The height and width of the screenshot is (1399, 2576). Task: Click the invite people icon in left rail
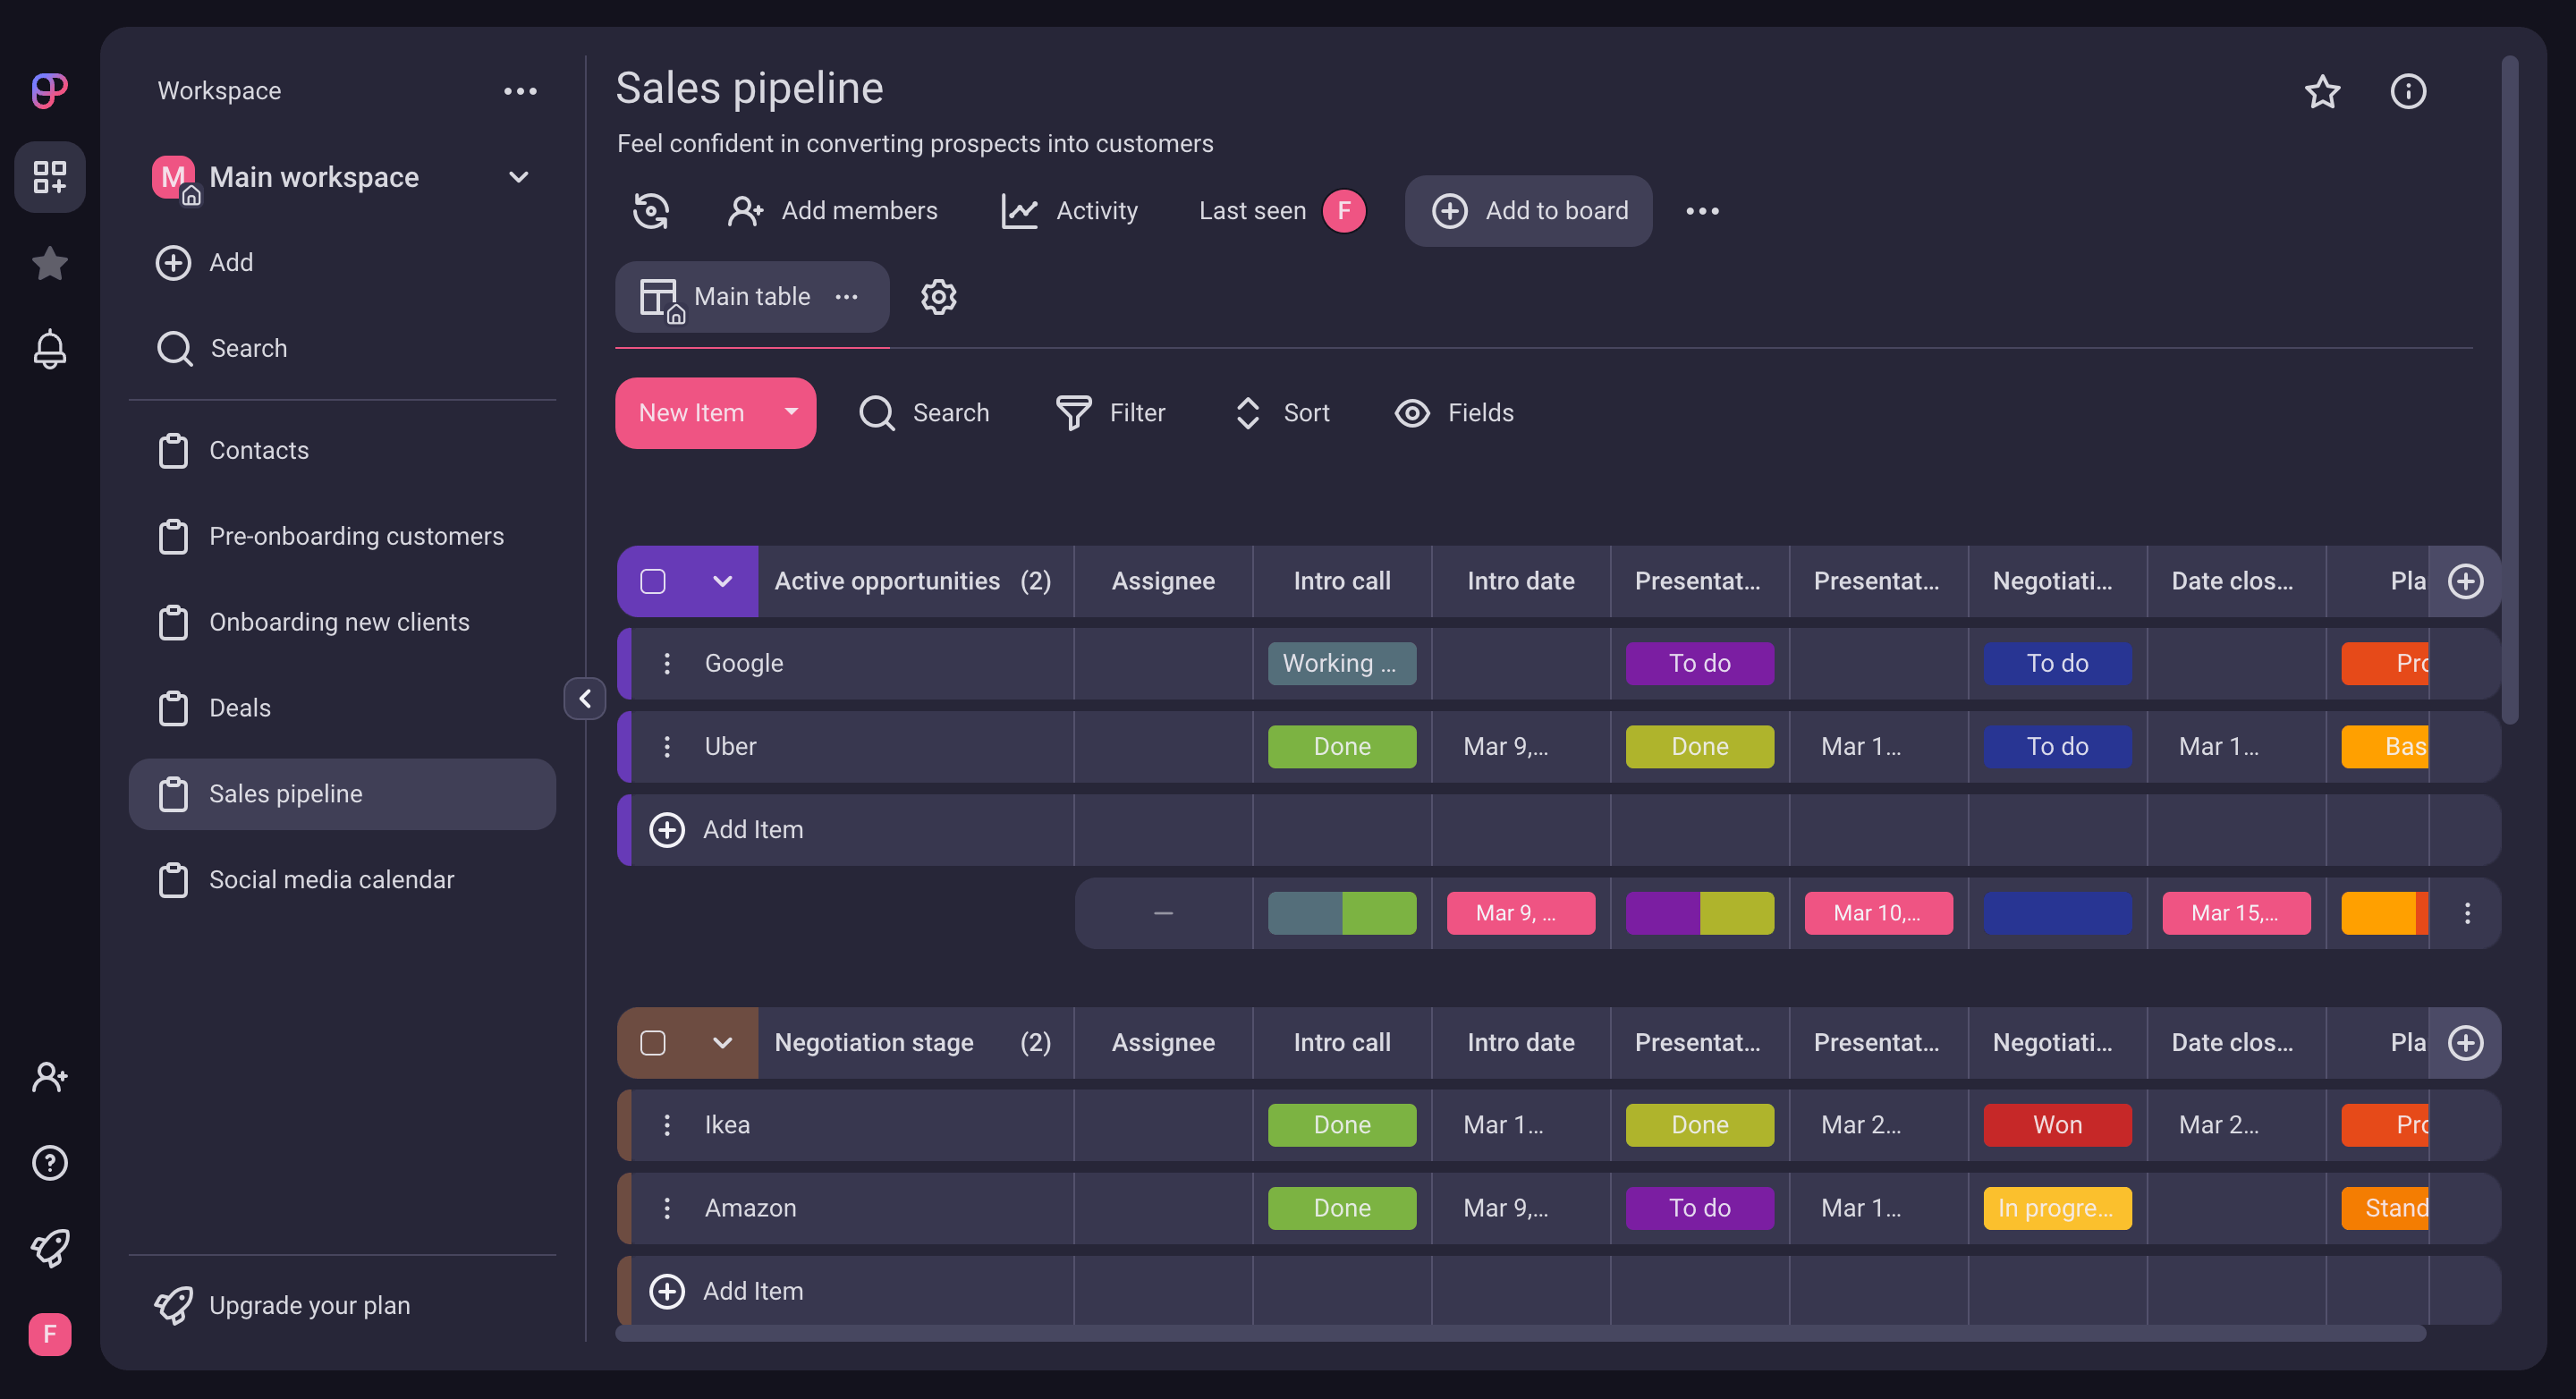tap(49, 1077)
